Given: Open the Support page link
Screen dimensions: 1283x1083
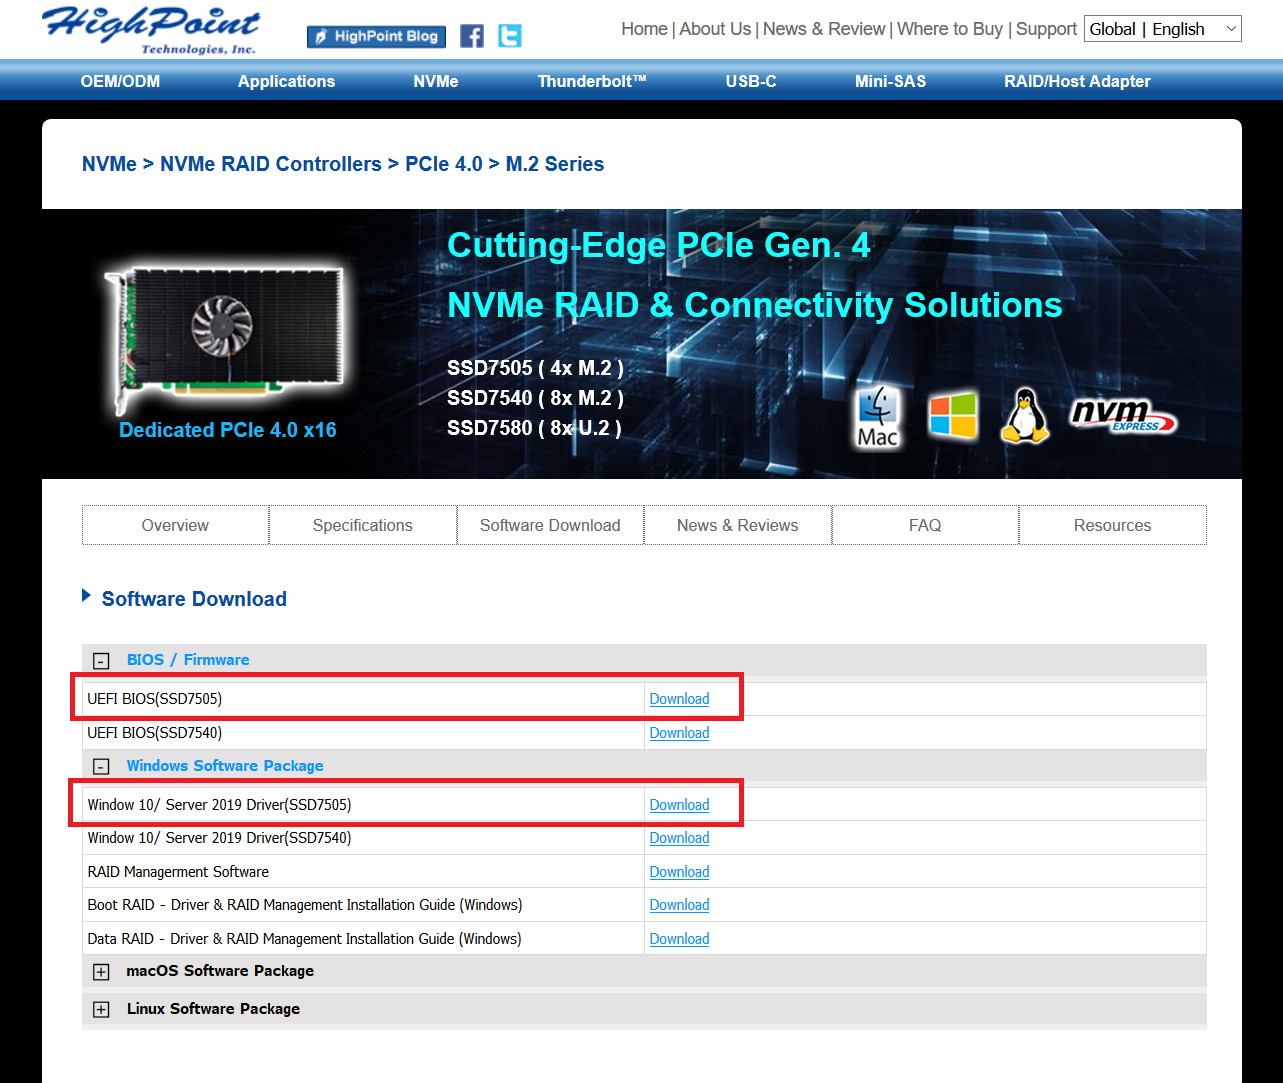Looking at the screenshot, I should pyautogui.click(x=1046, y=29).
